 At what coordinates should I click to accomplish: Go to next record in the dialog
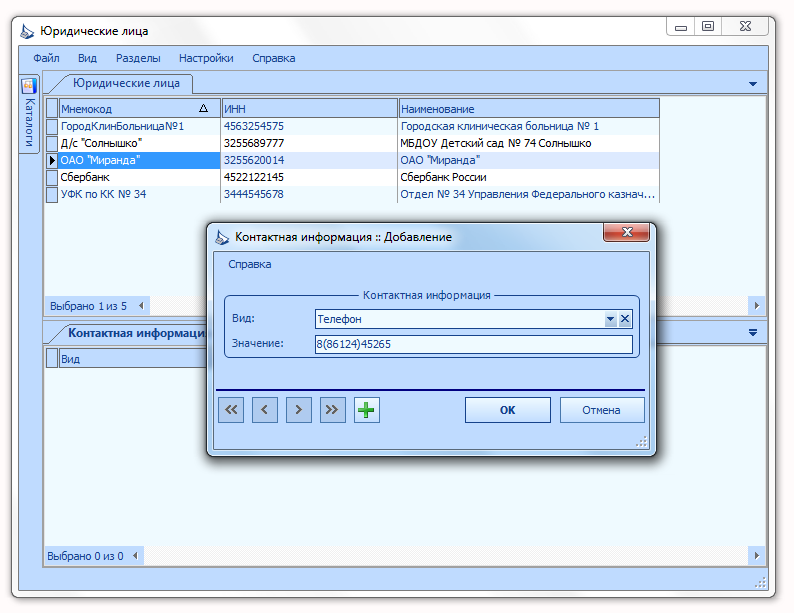pyautogui.click(x=299, y=410)
